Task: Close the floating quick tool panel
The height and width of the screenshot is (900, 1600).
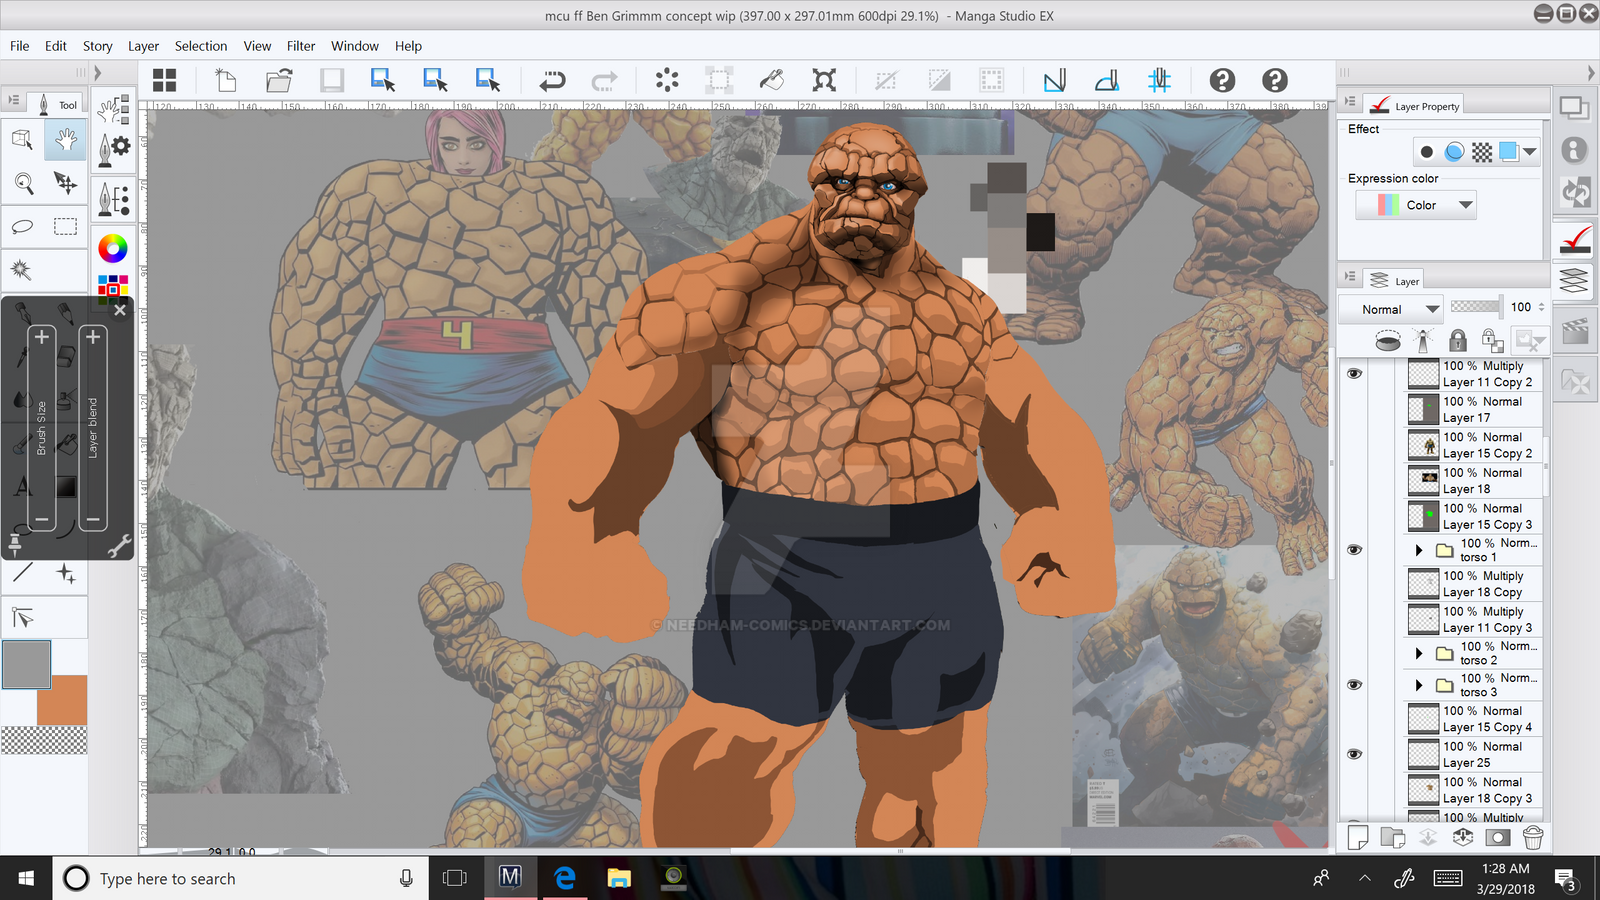Action: click(120, 310)
